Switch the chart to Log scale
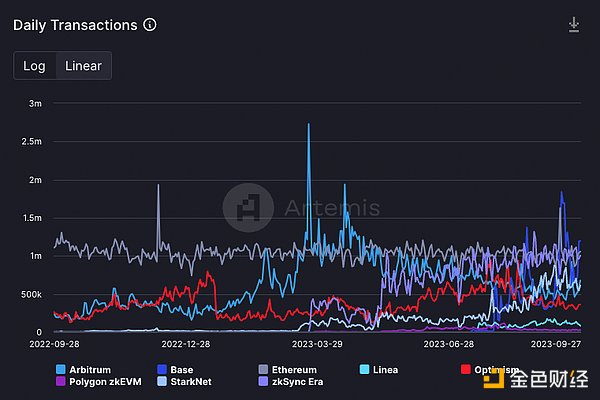Image resolution: width=600 pixels, height=400 pixels. (x=34, y=66)
